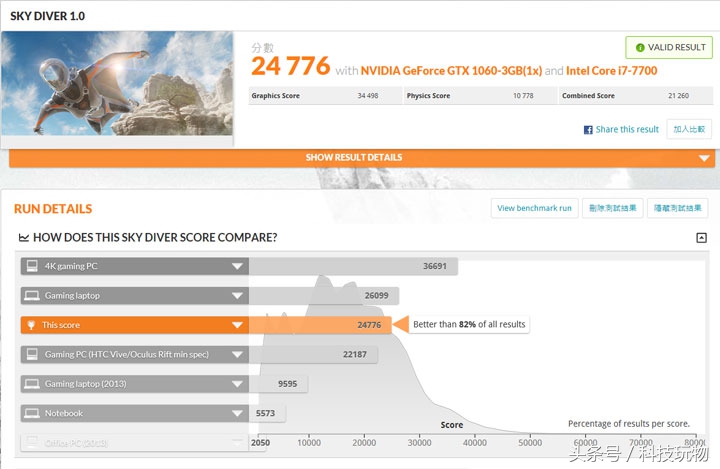Click the View benchmark run button
This screenshot has height=469, width=720.
[x=534, y=208]
